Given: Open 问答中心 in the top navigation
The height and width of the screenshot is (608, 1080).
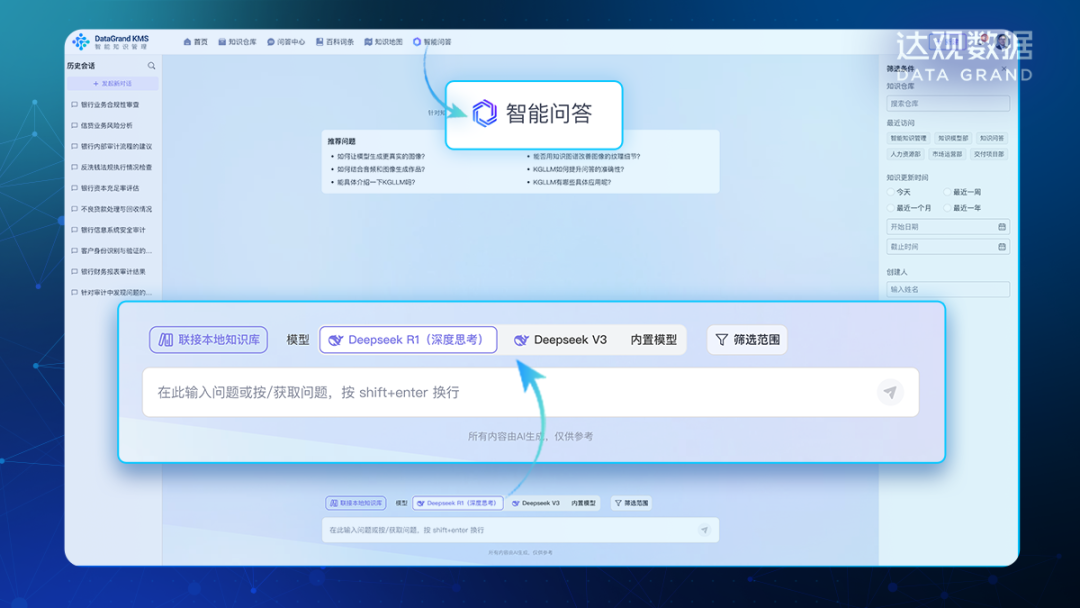Looking at the screenshot, I should tap(286, 42).
